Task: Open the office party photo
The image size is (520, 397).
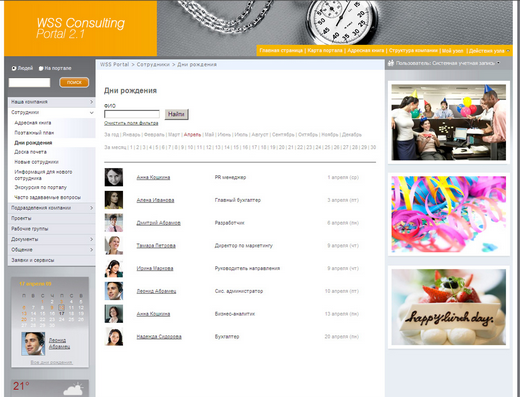Action: [x=448, y=122]
